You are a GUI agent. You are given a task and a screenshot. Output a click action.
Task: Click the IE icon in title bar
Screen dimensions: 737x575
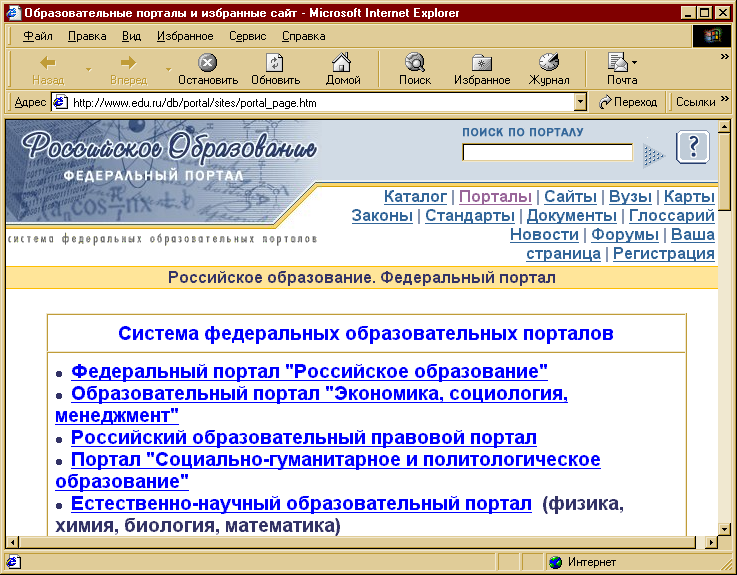pyautogui.click(x=13, y=12)
